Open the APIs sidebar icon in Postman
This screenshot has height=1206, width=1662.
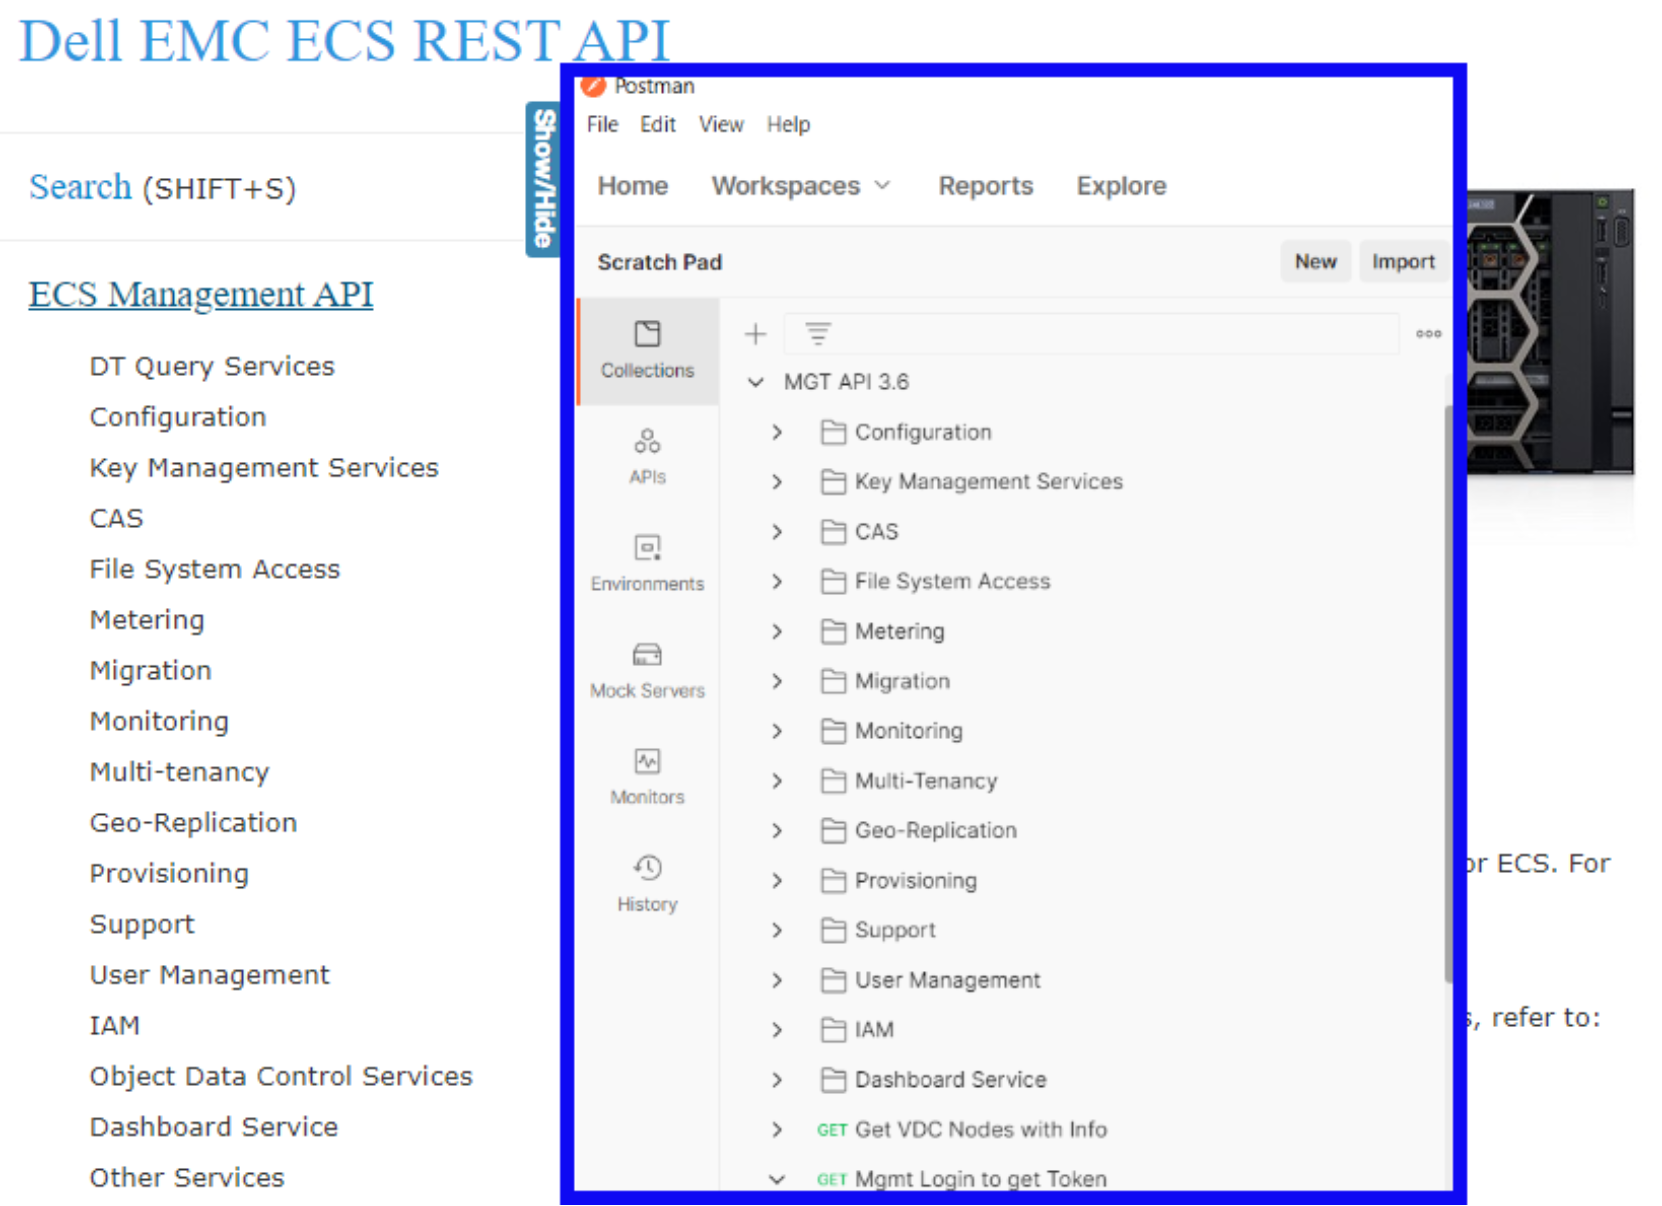tap(647, 457)
